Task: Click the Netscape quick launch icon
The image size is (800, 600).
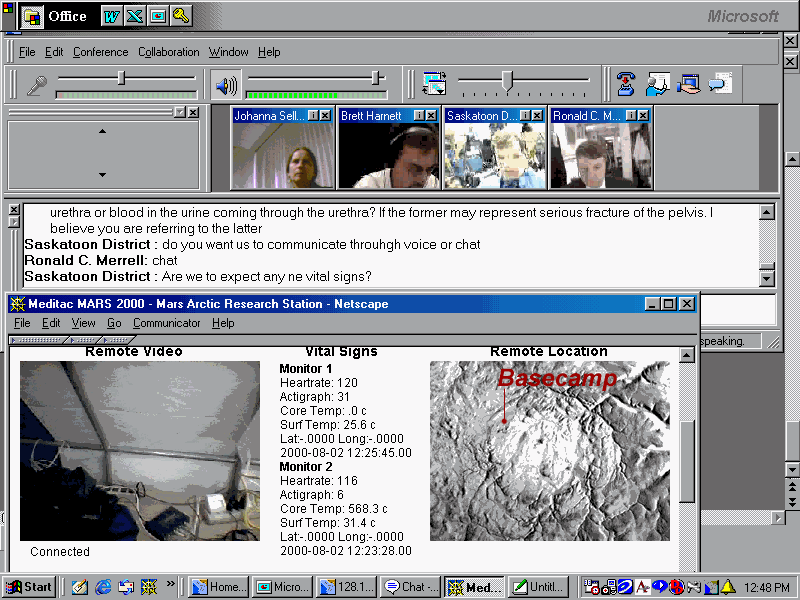Action: coord(149,587)
